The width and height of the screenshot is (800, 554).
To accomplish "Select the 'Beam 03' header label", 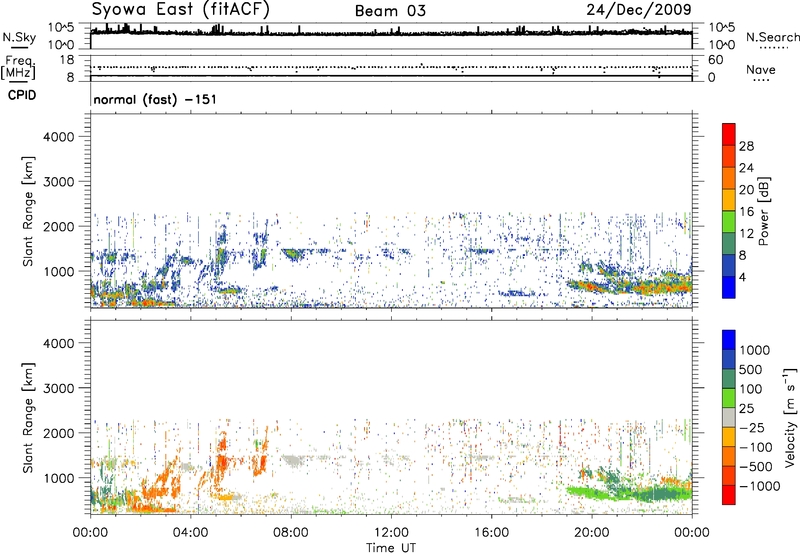I will click(x=390, y=11).
